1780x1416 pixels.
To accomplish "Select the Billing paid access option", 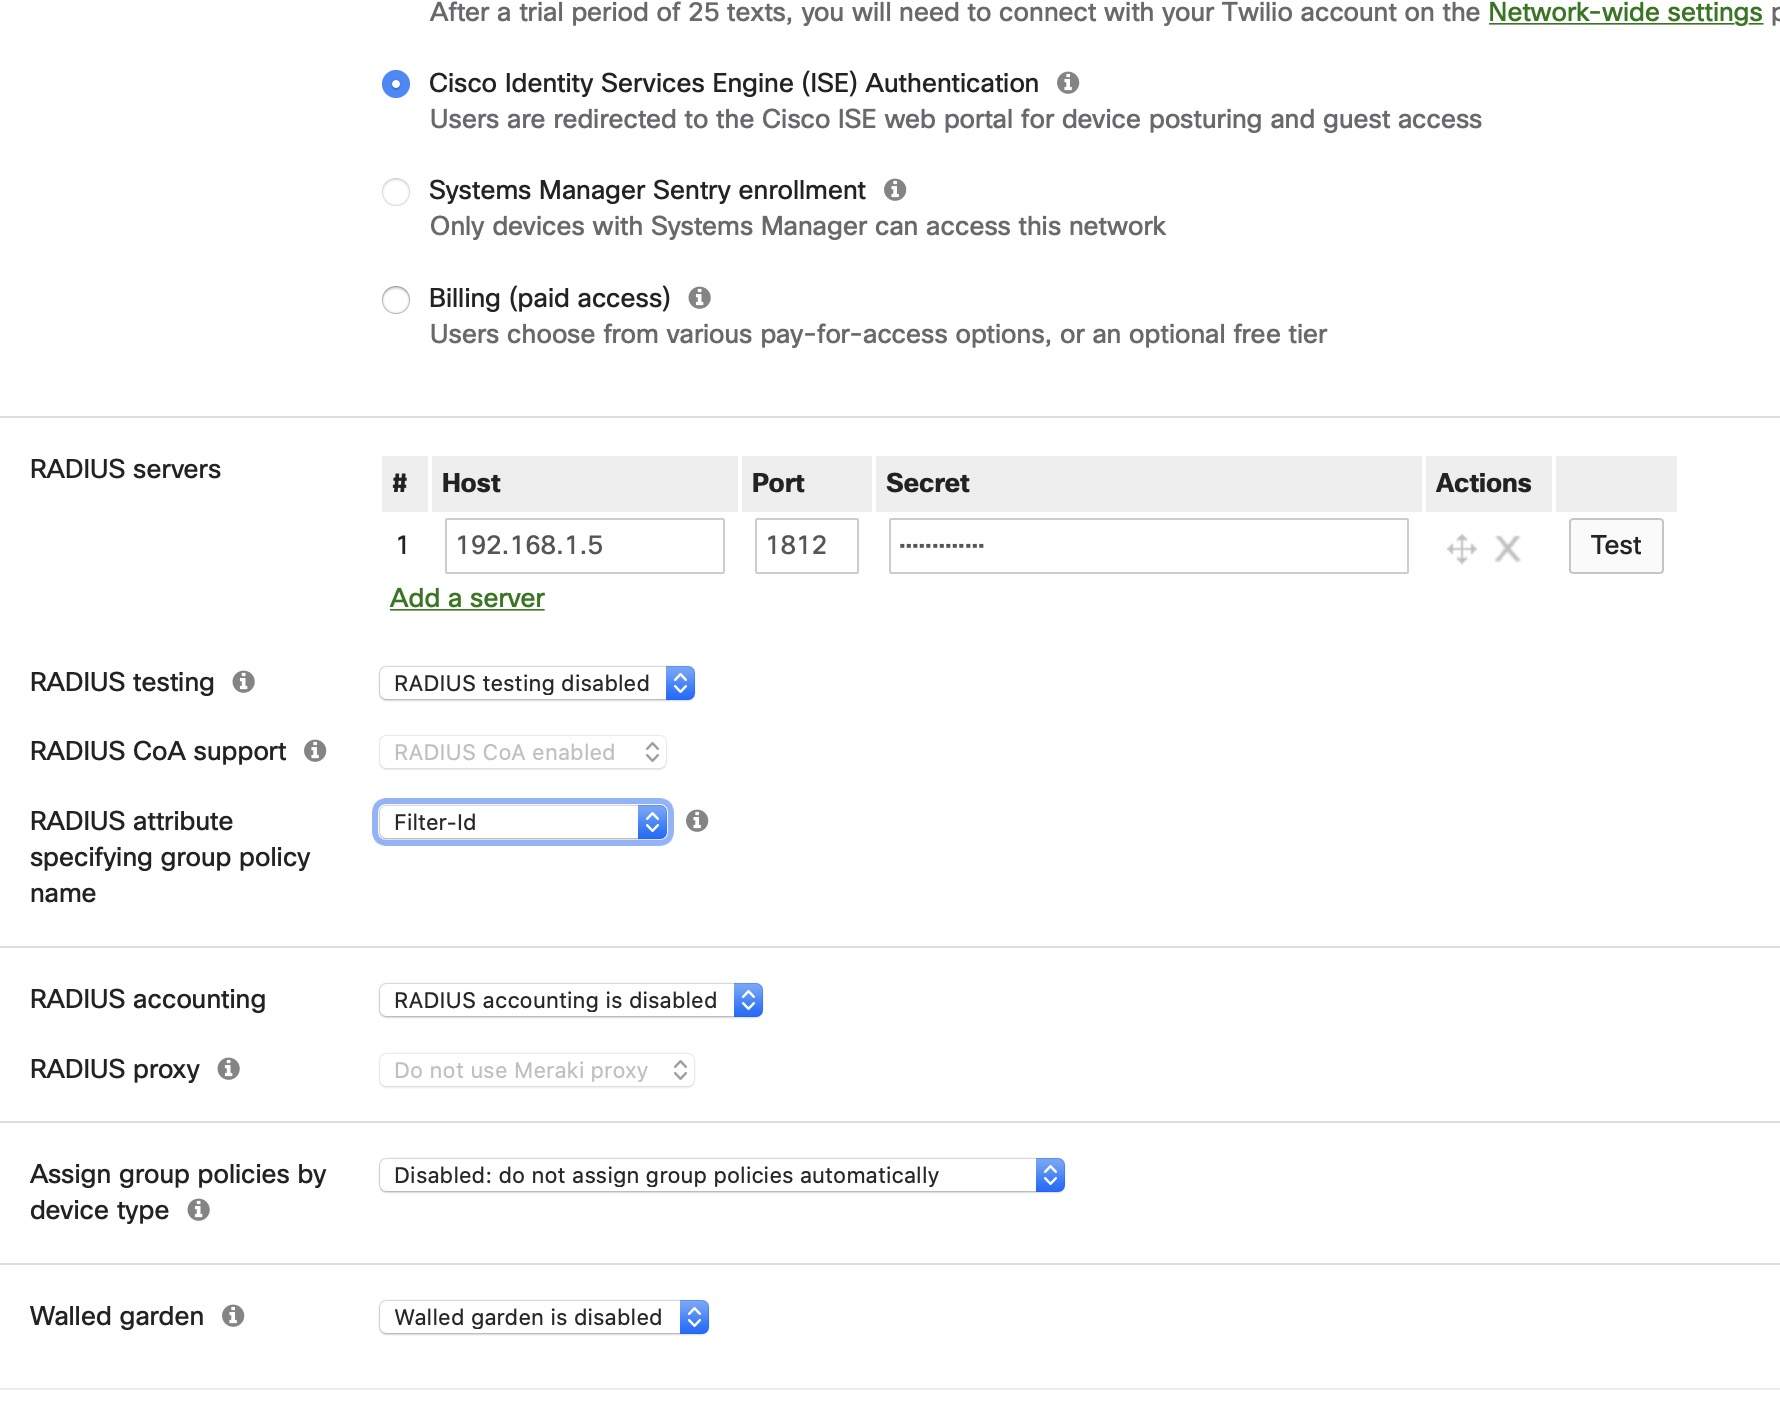I will pos(396,299).
